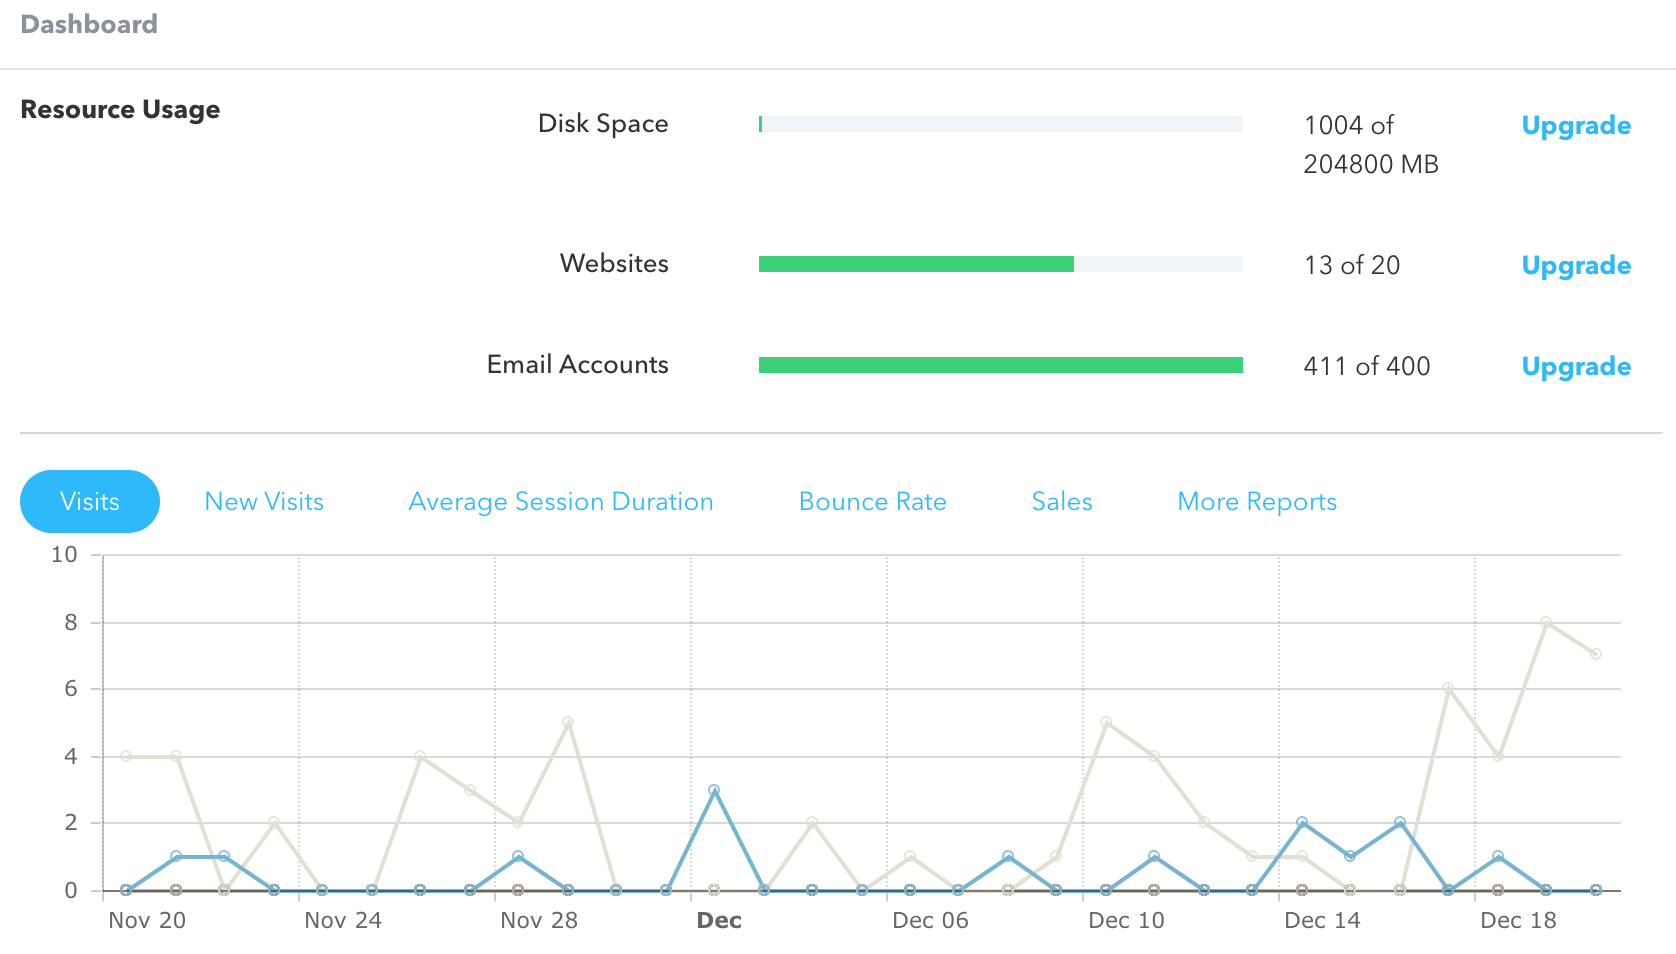1676x954 pixels.
Task: Click the y-axis label 10
Action: pyautogui.click(x=64, y=554)
